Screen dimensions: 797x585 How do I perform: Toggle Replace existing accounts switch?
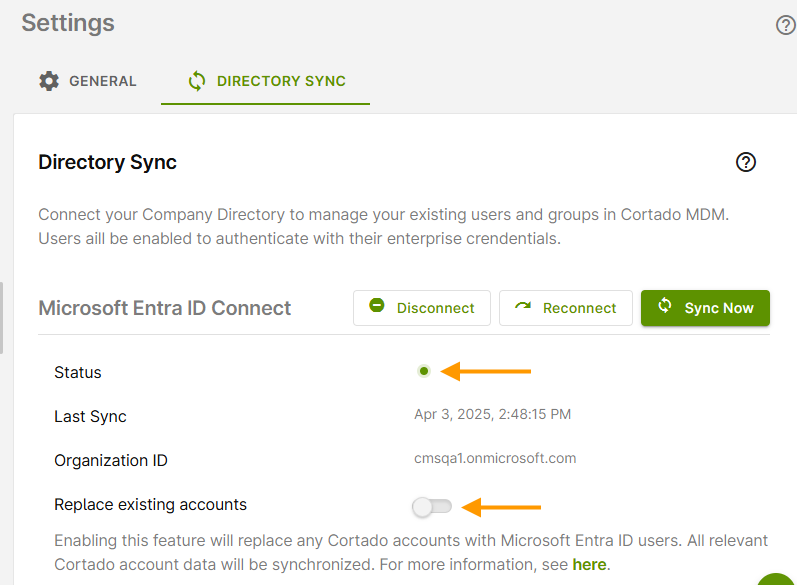click(432, 507)
